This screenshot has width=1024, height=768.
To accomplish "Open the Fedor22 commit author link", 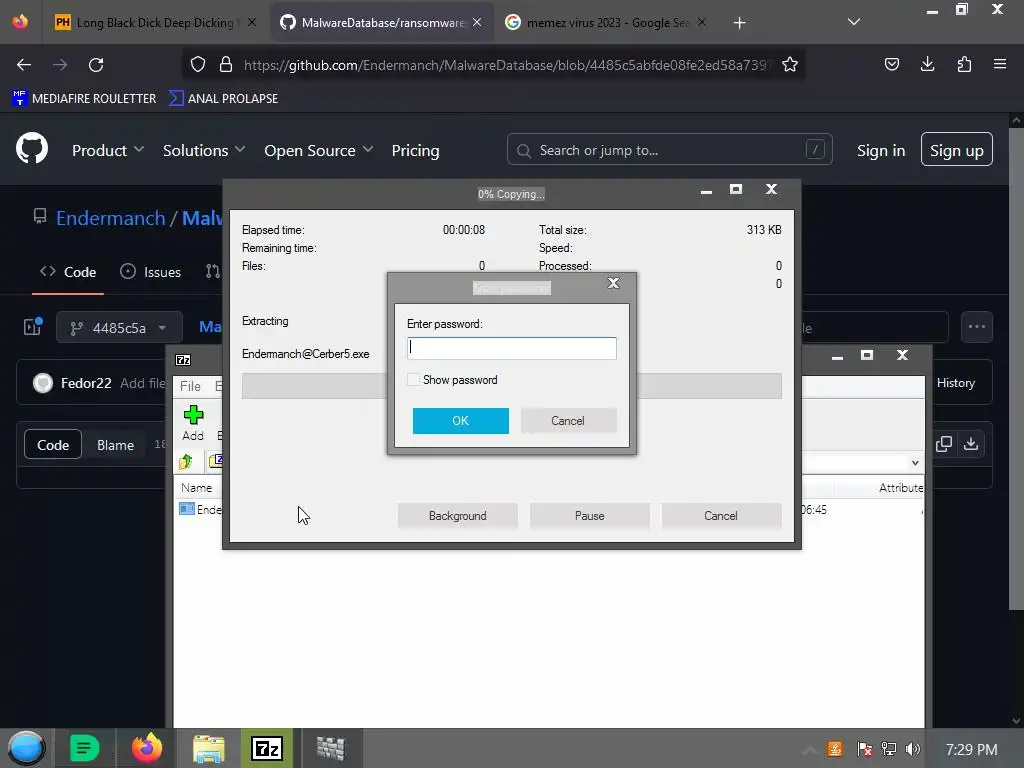I will point(86,383).
